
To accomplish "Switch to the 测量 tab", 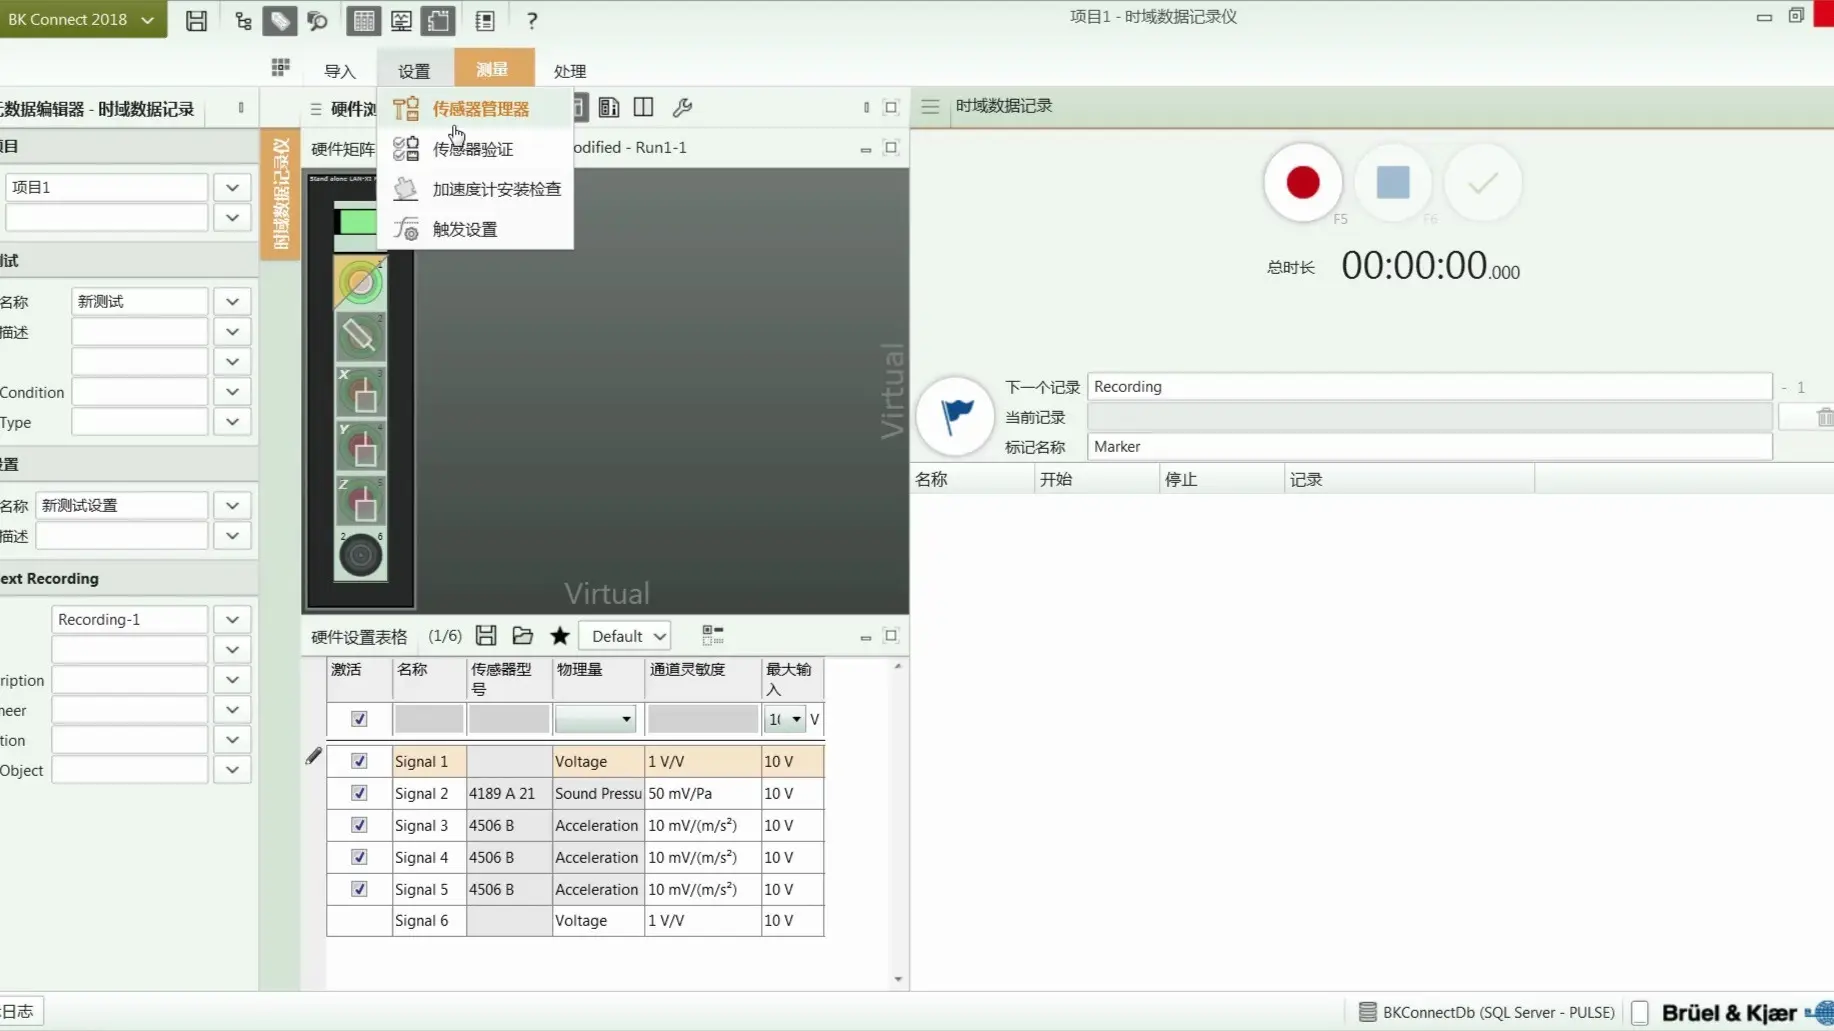I will pos(493,69).
